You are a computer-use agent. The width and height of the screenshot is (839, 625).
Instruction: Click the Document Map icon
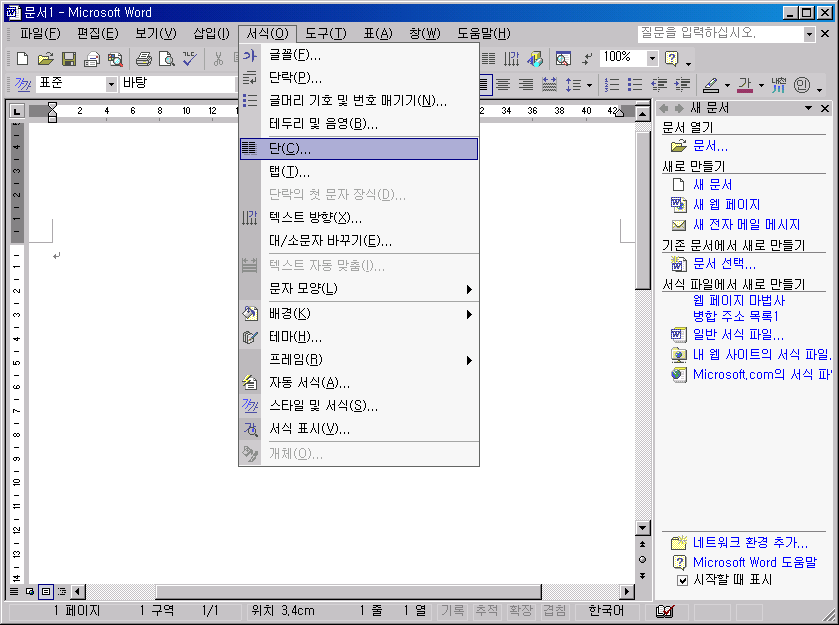pyautogui.click(x=563, y=58)
